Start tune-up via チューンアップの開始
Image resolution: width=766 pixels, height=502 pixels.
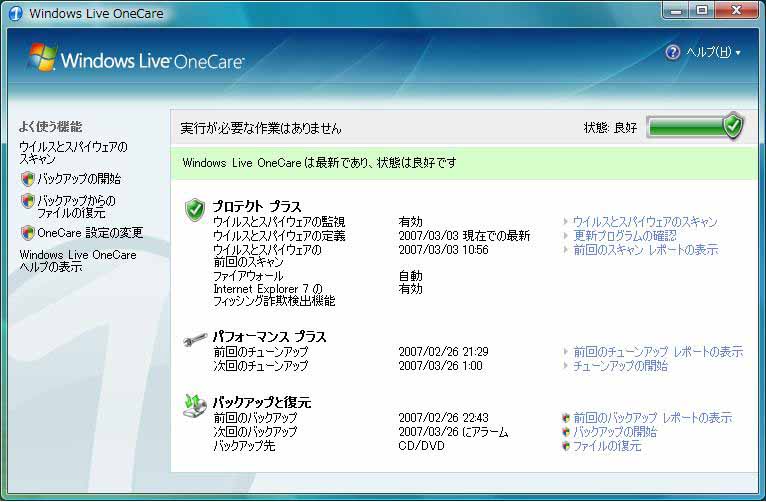620,366
